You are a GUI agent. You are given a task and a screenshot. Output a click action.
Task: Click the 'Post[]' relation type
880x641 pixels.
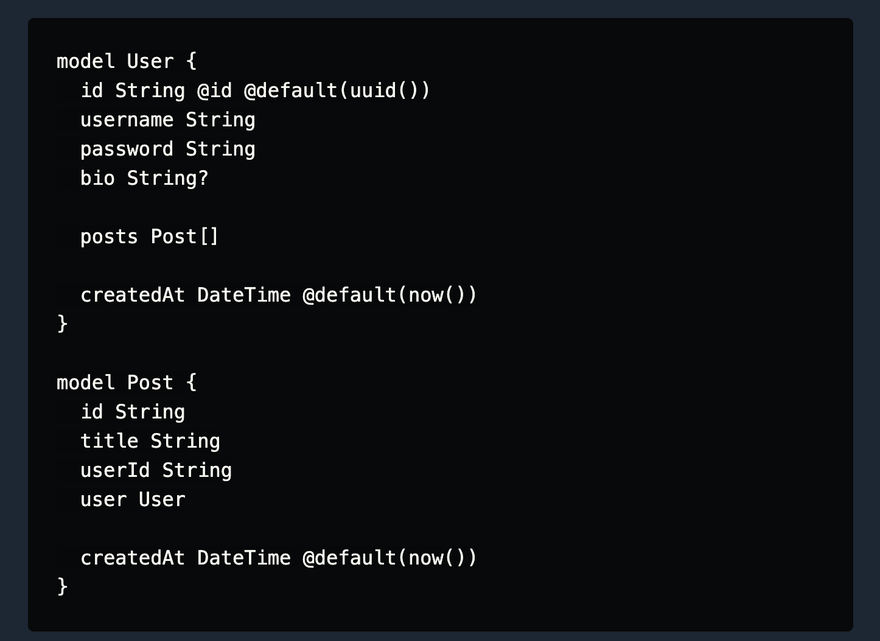(x=184, y=236)
